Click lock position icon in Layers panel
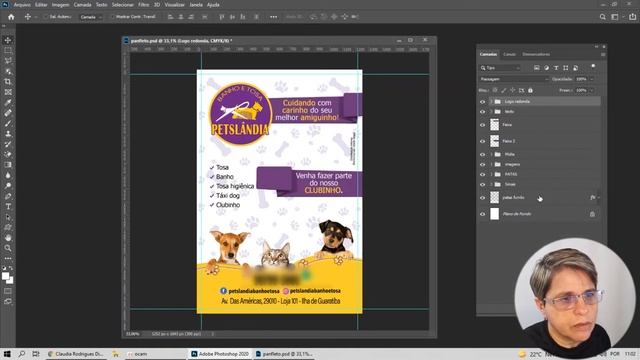640x360 pixels. tap(513, 90)
